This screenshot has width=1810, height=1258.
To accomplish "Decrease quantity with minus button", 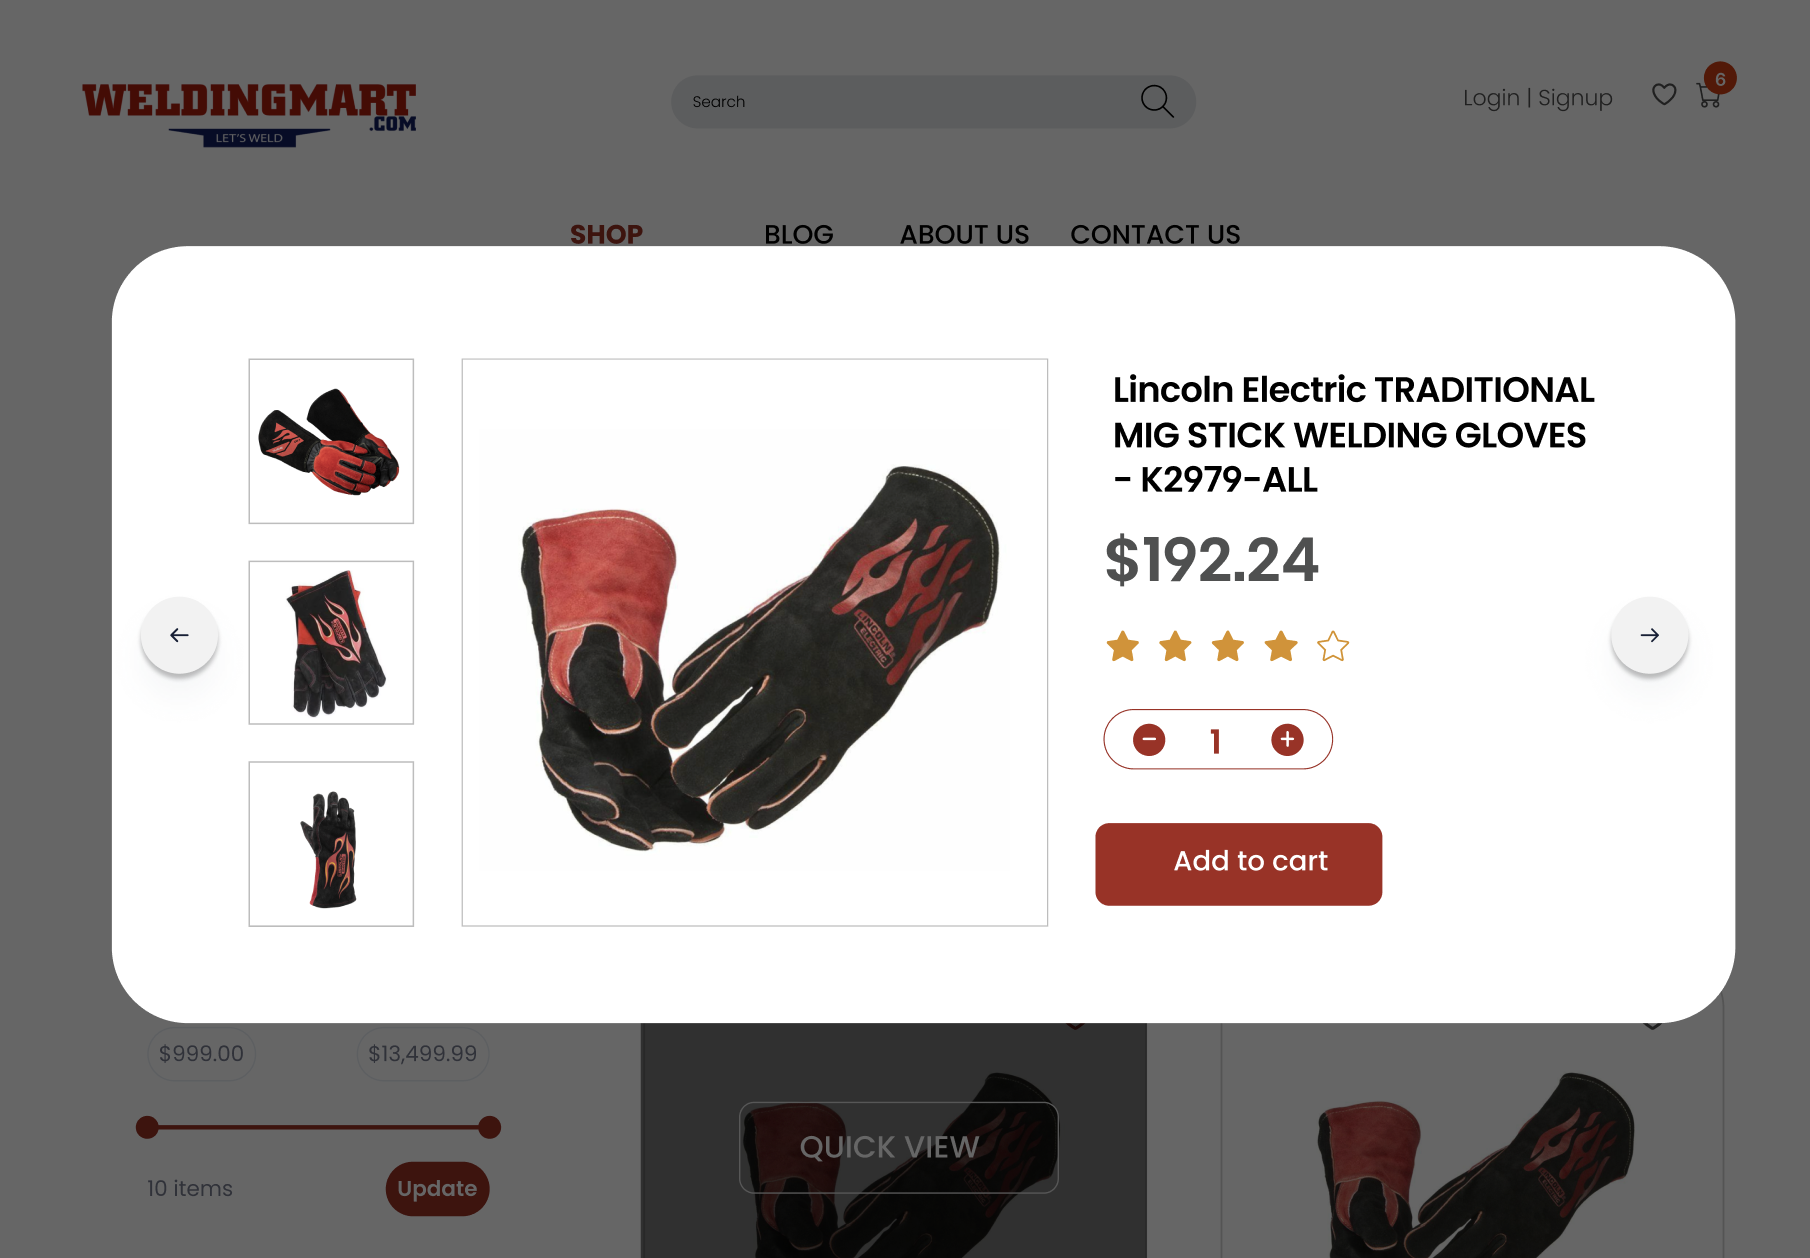I will (x=1149, y=740).
